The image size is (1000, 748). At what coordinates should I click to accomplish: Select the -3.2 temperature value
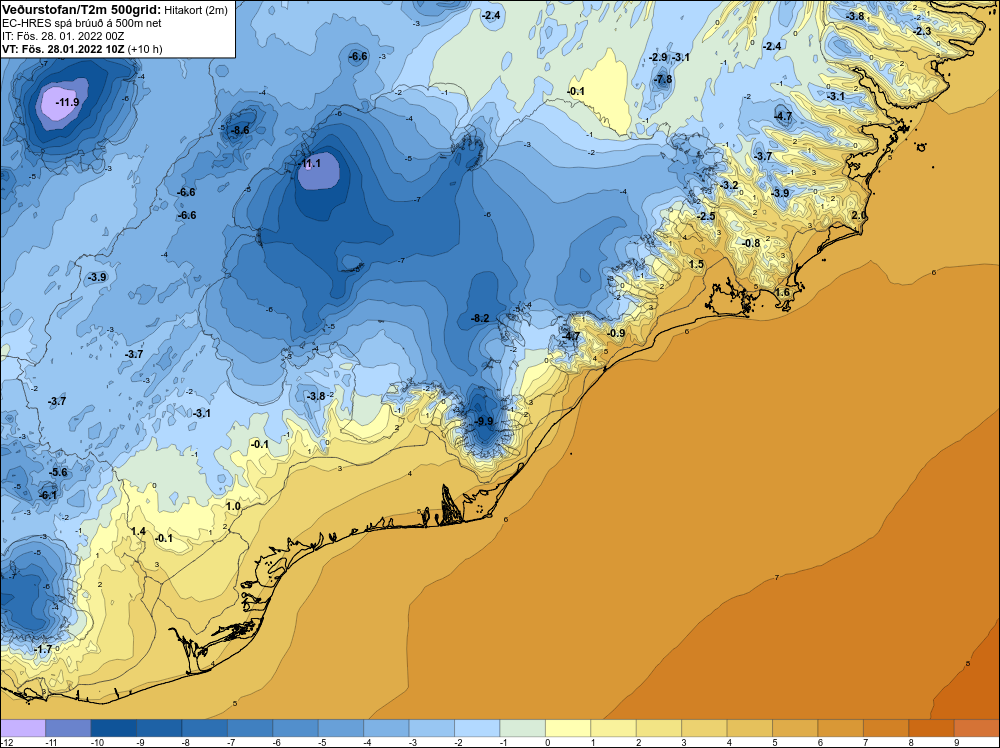[729, 186]
